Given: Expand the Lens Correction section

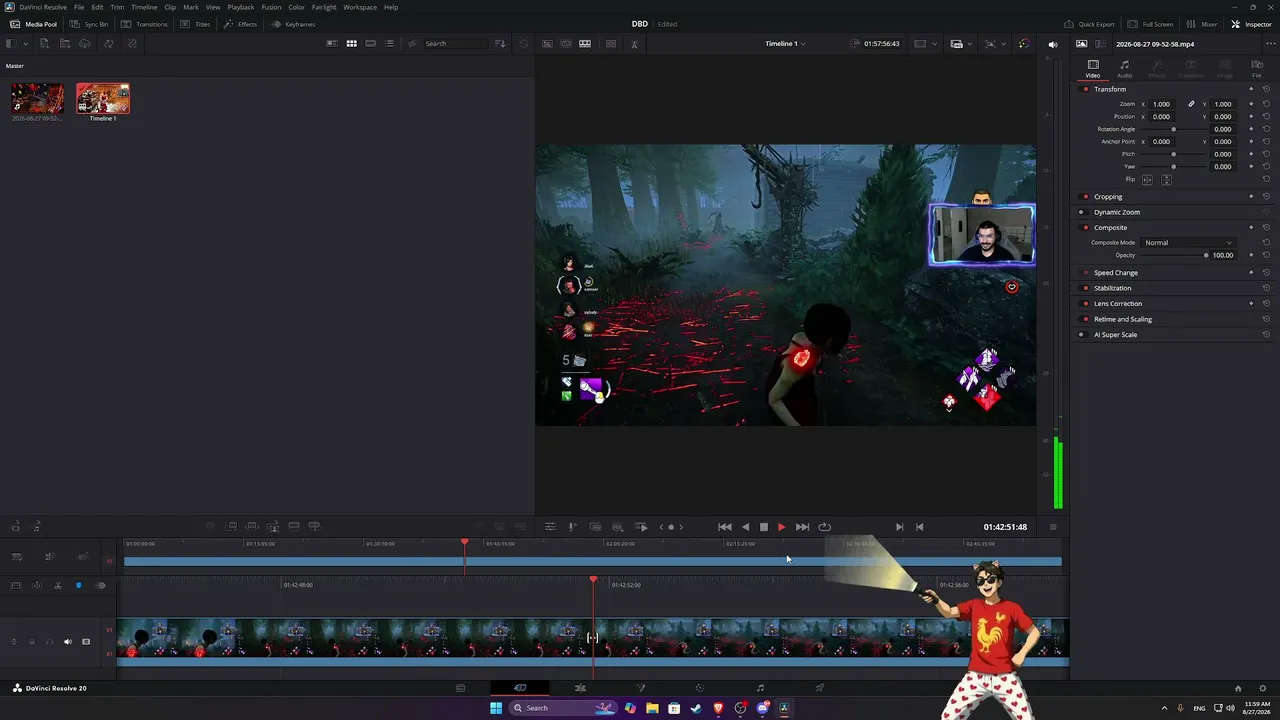Looking at the screenshot, I should tap(1118, 304).
